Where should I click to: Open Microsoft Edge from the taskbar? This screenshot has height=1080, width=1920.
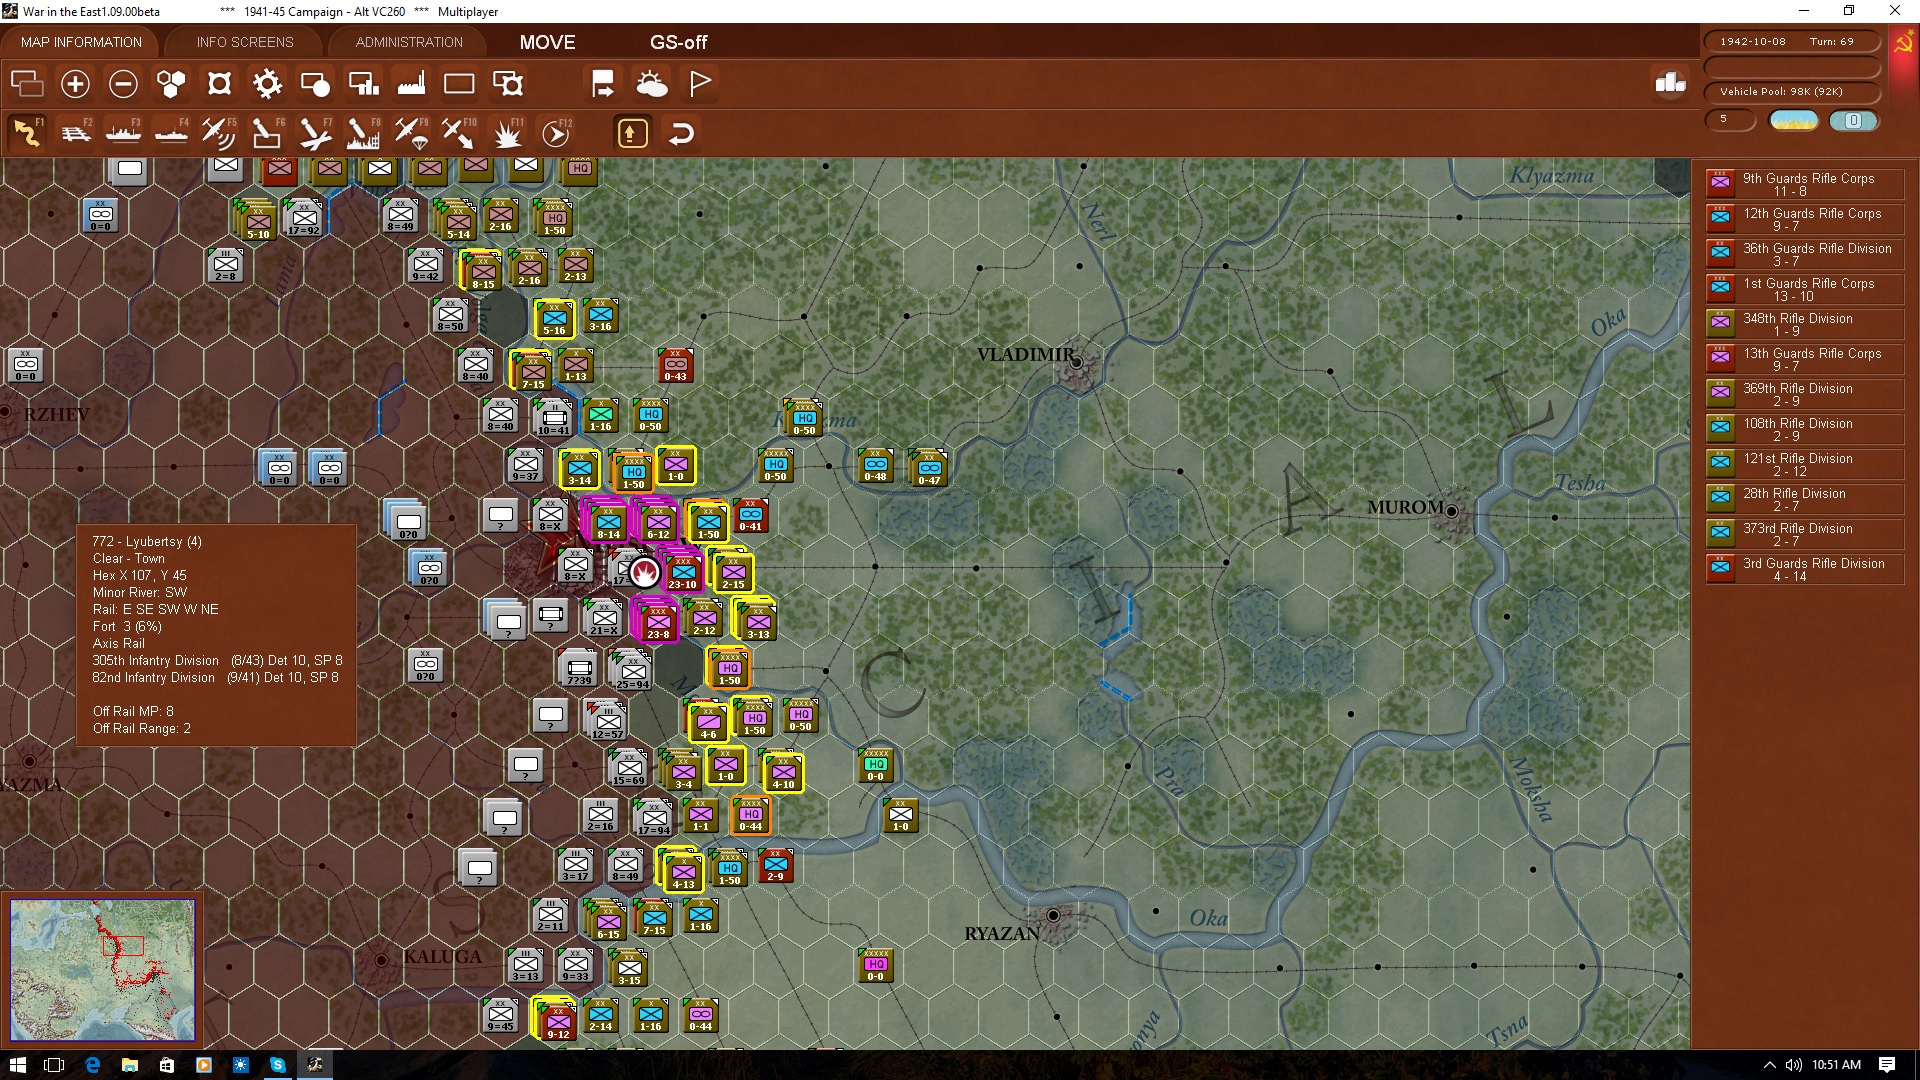pyautogui.click(x=92, y=1065)
